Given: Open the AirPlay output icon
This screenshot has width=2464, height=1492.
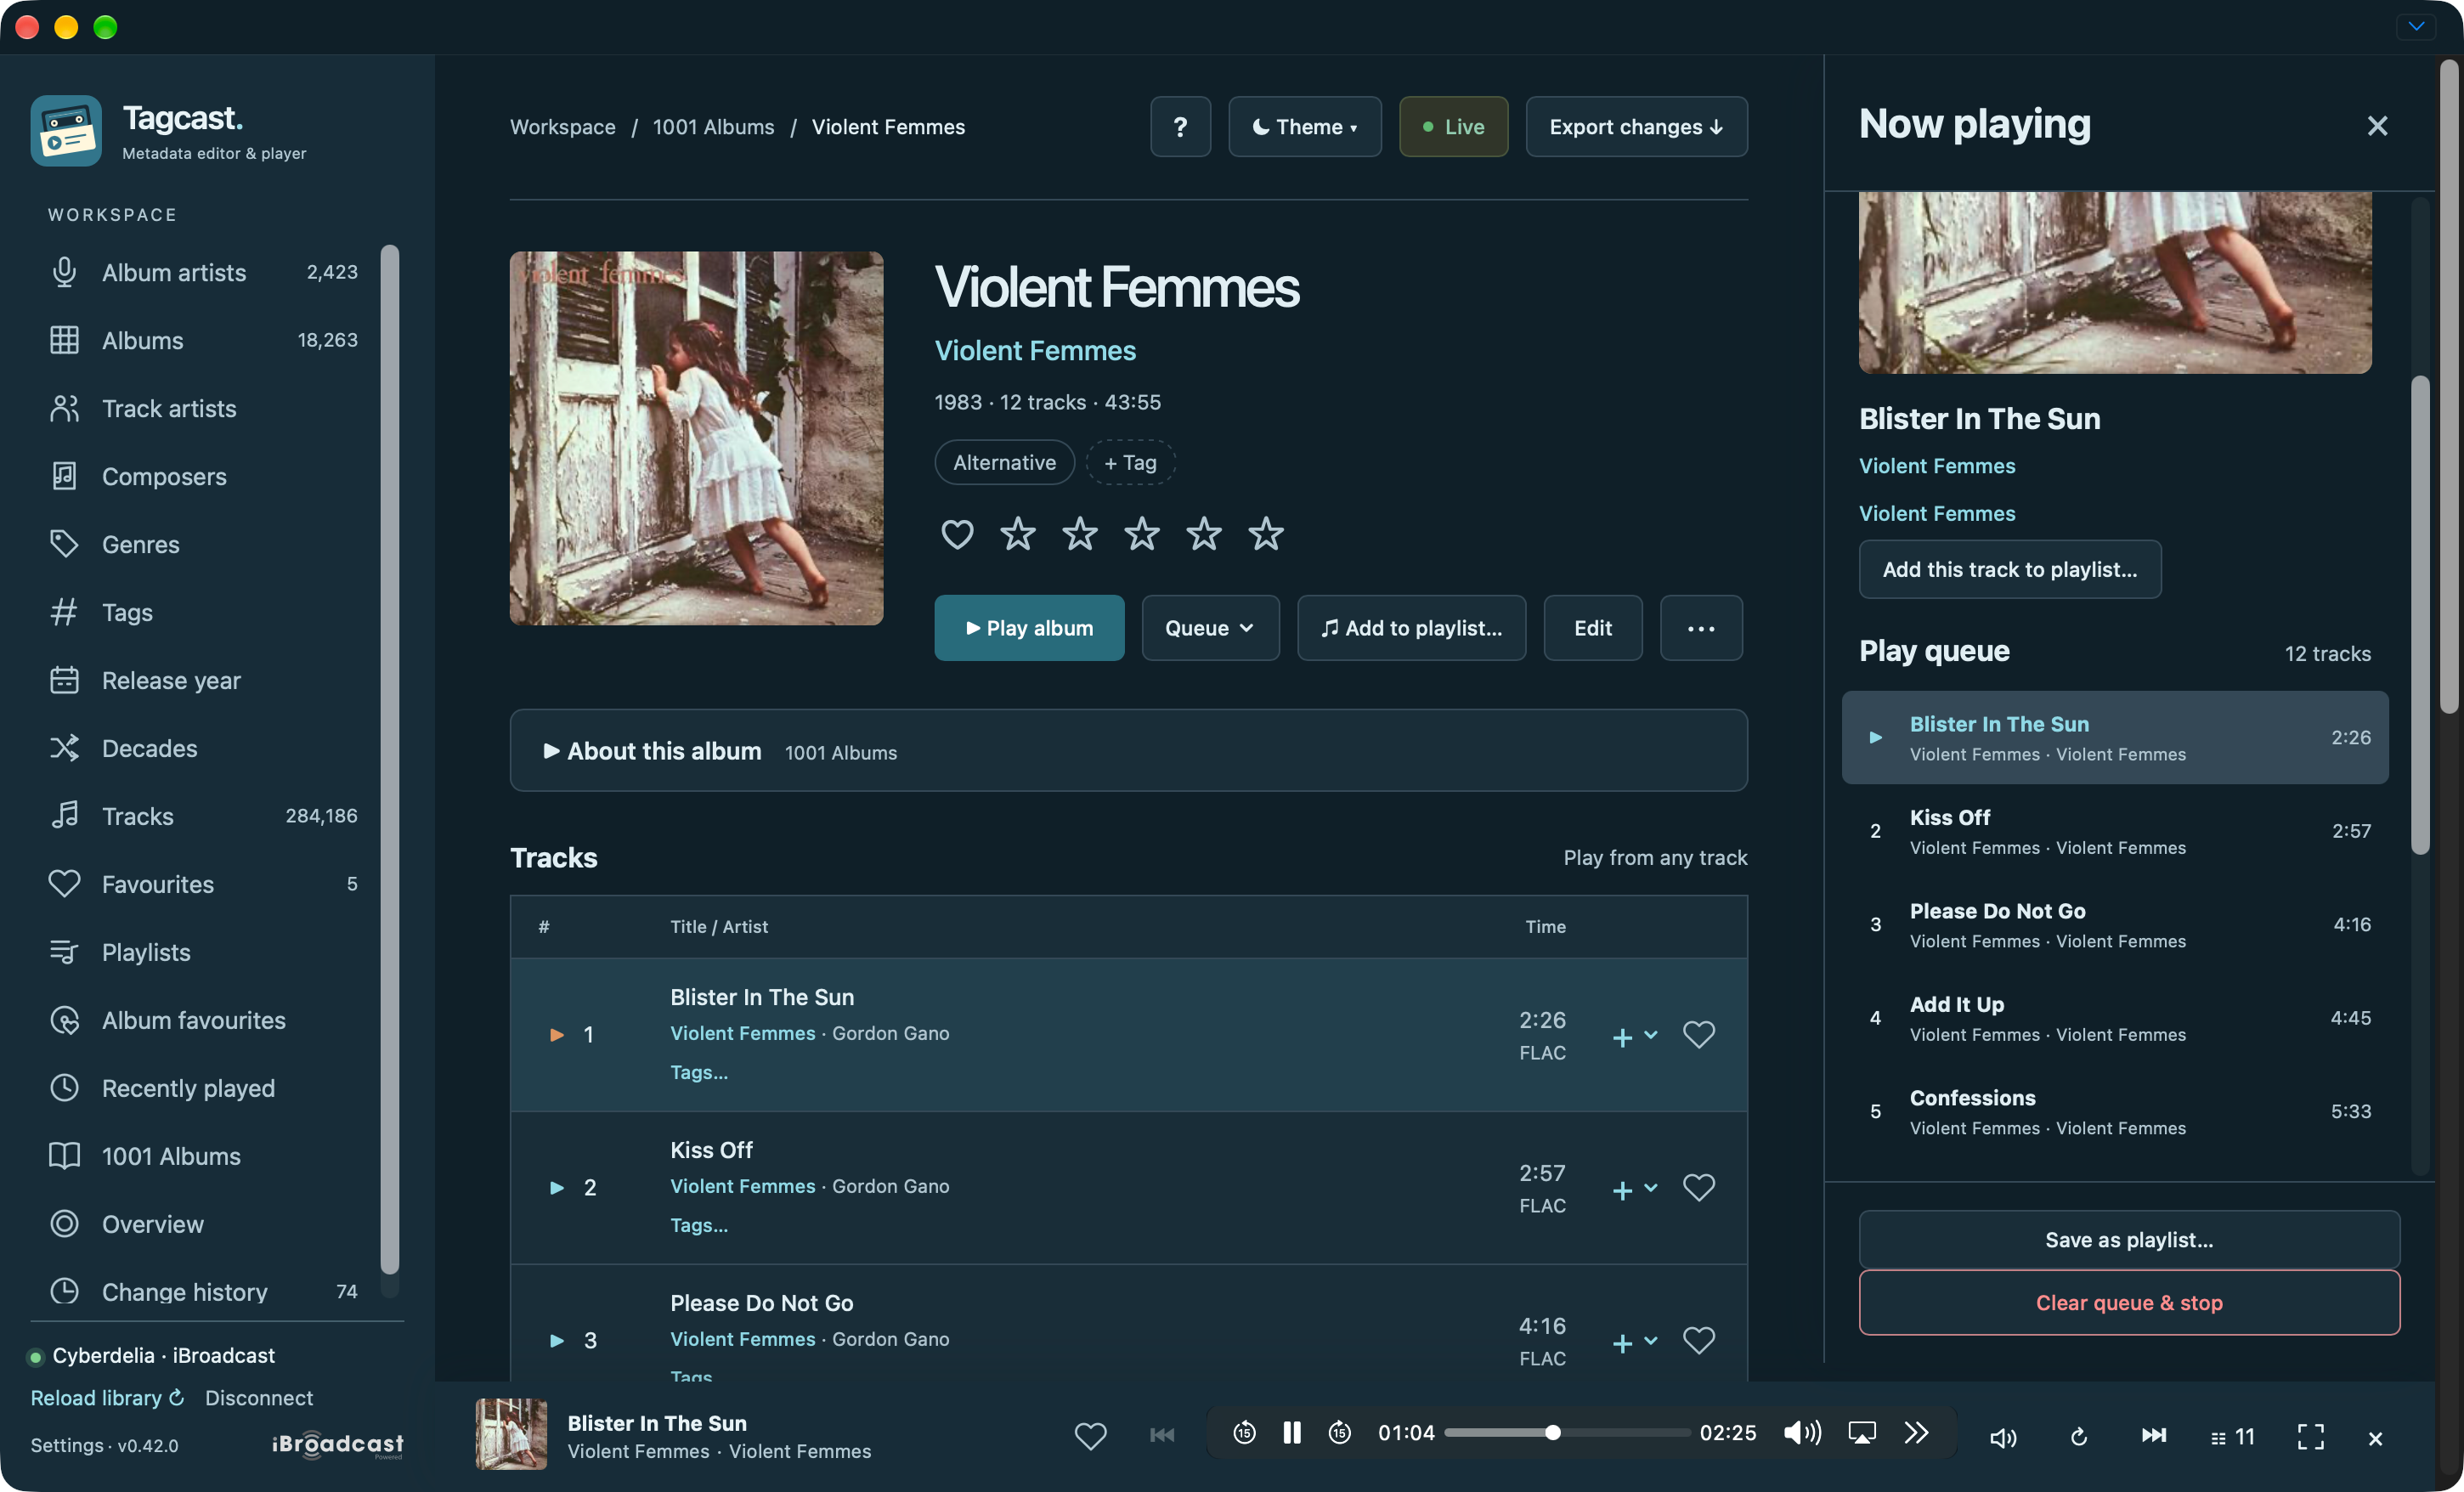Looking at the screenshot, I should tap(1862, 1433).
